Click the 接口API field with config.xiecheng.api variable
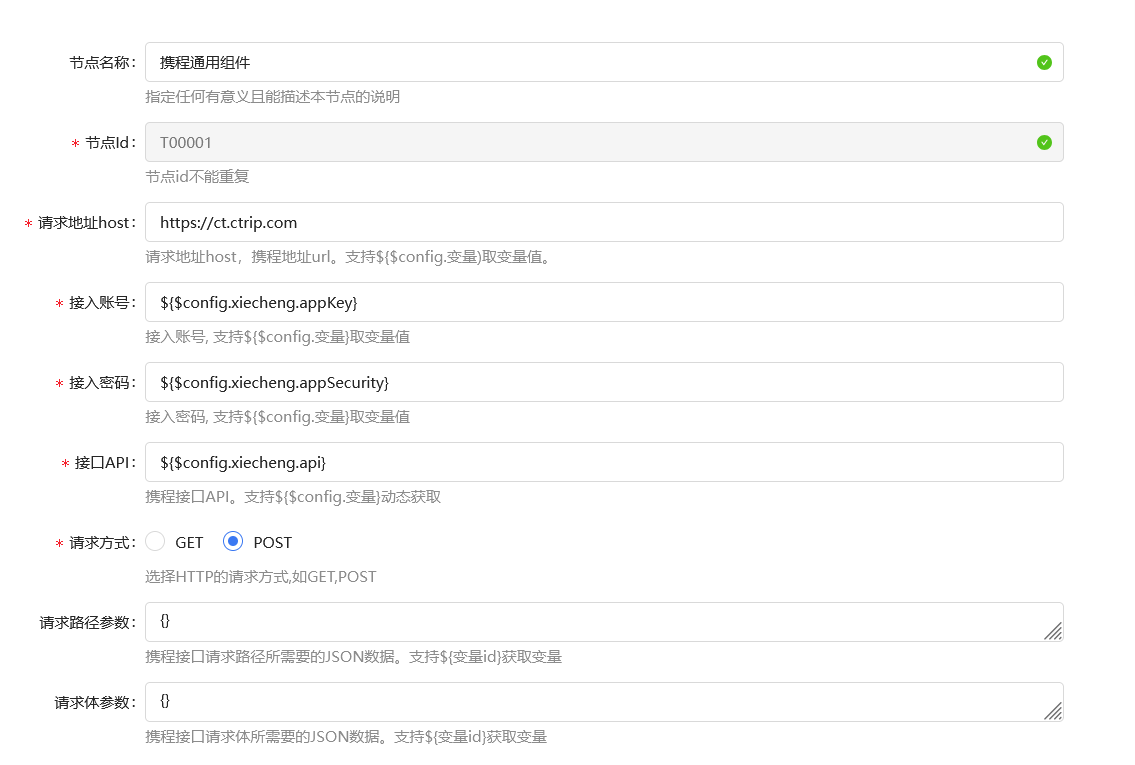The width and height of the screenshot is (1135, 765). (600, 462)
